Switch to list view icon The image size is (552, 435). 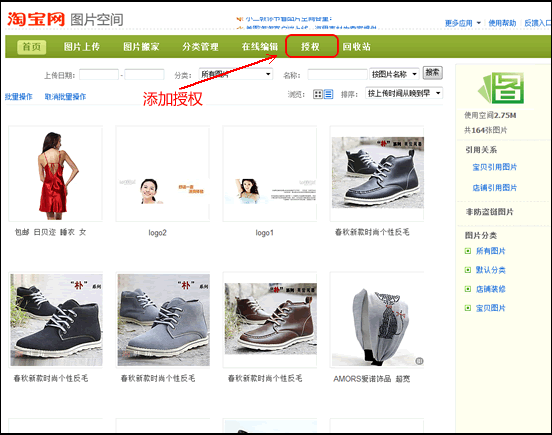click(328, 94)
